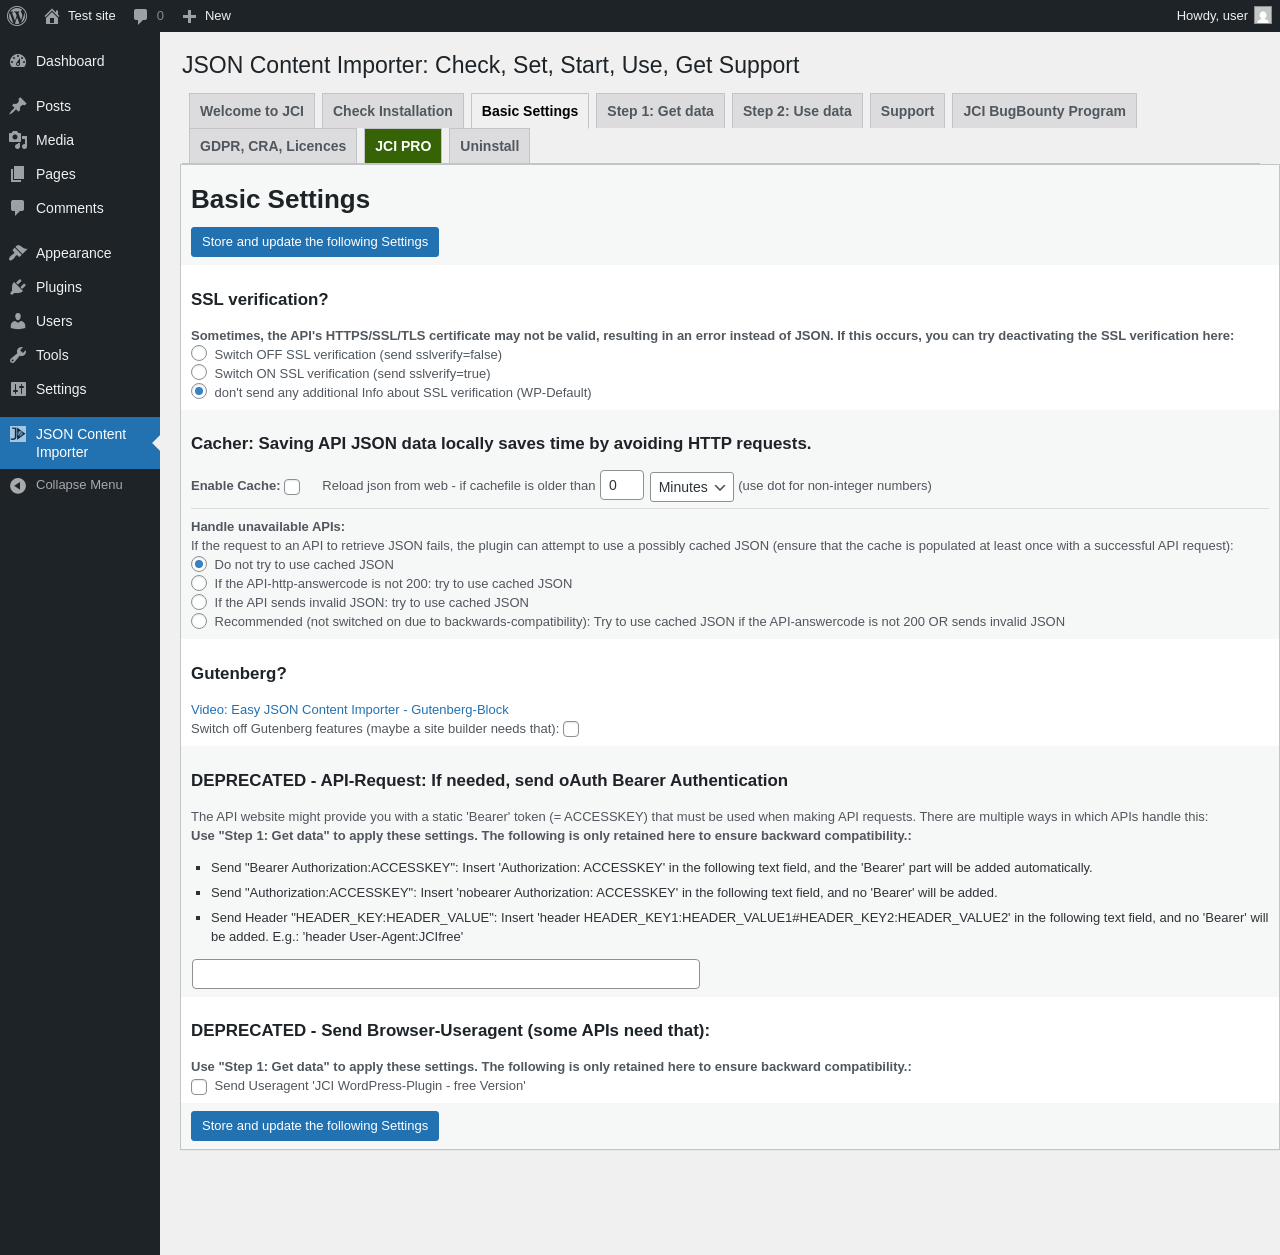Enable the Cache checkbox
The height and width of the screenshot is (1255, 1280).
pos(292,487)
